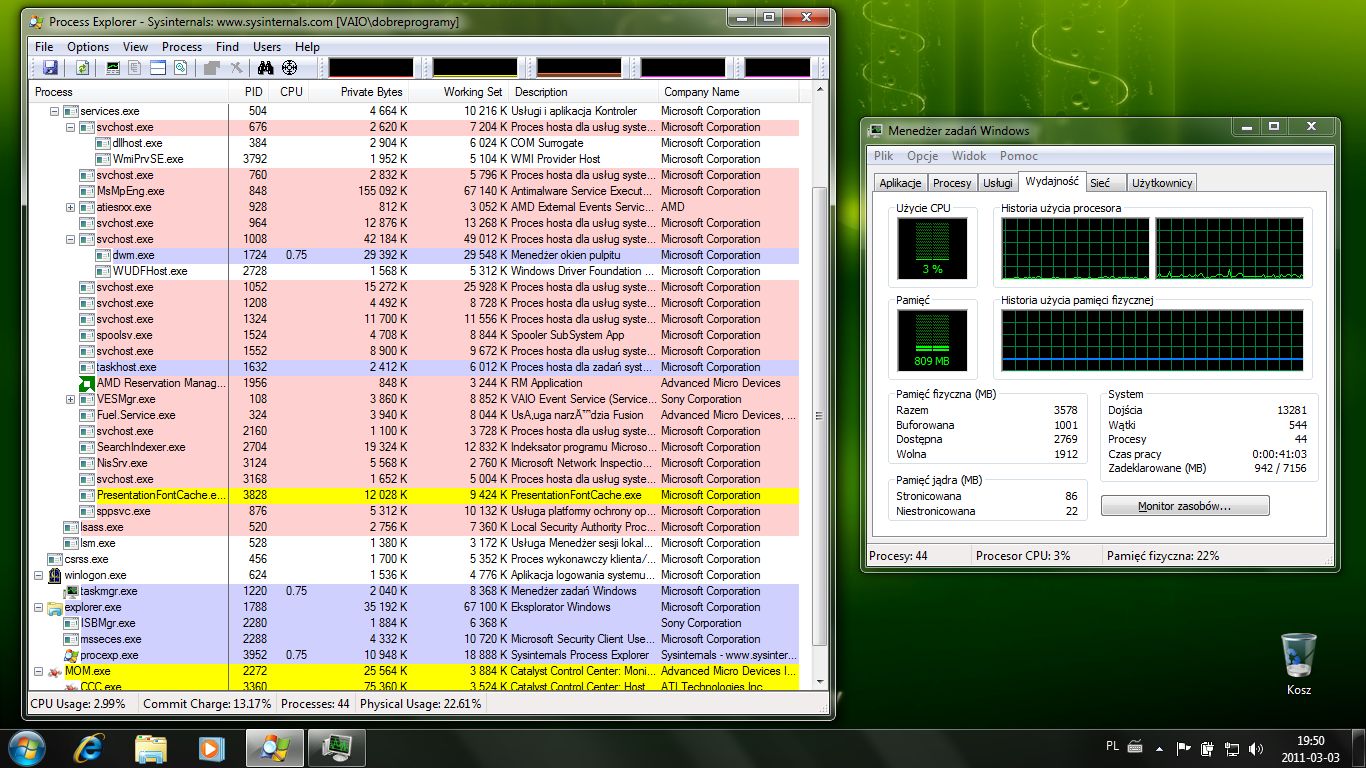Click the Refresh Now toolbar icon
The image size is (1366, 768).
tap(82, 68)
